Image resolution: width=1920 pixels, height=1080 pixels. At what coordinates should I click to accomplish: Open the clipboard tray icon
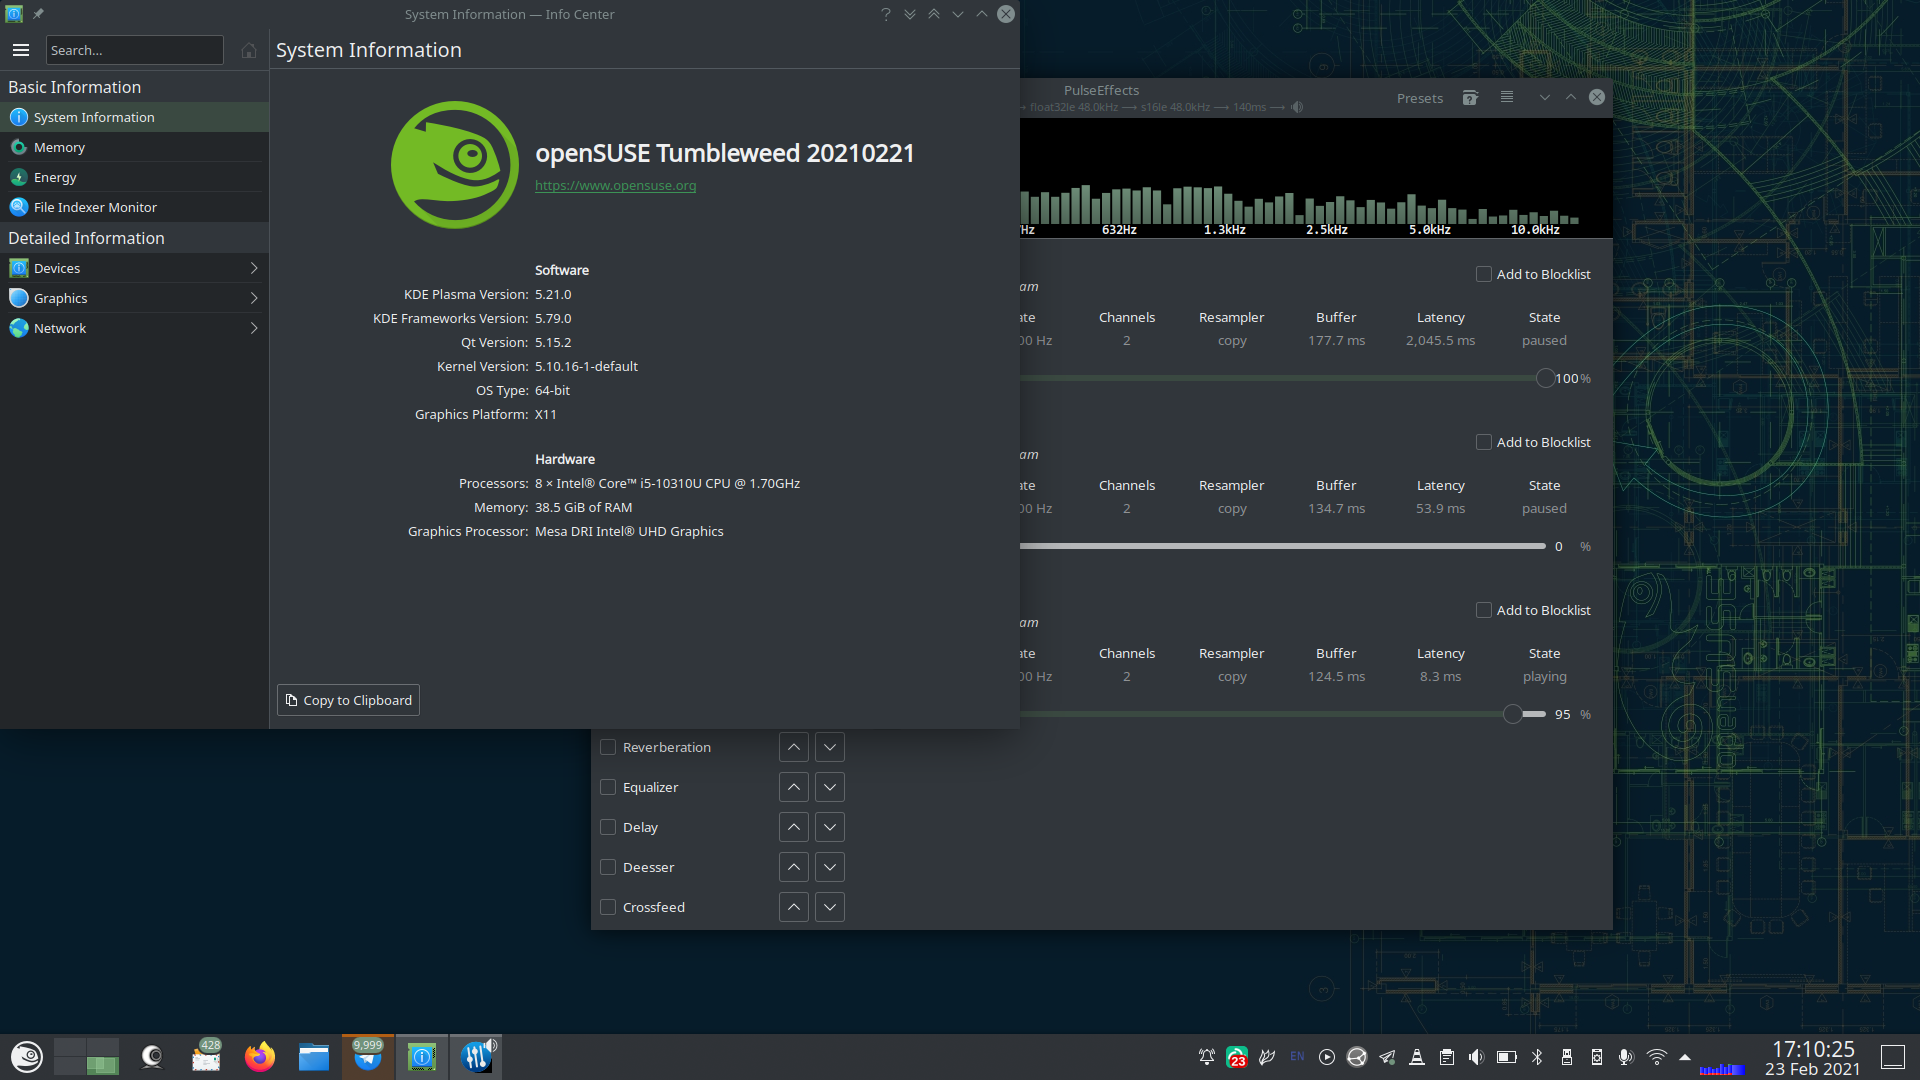pos(1447,1057)
